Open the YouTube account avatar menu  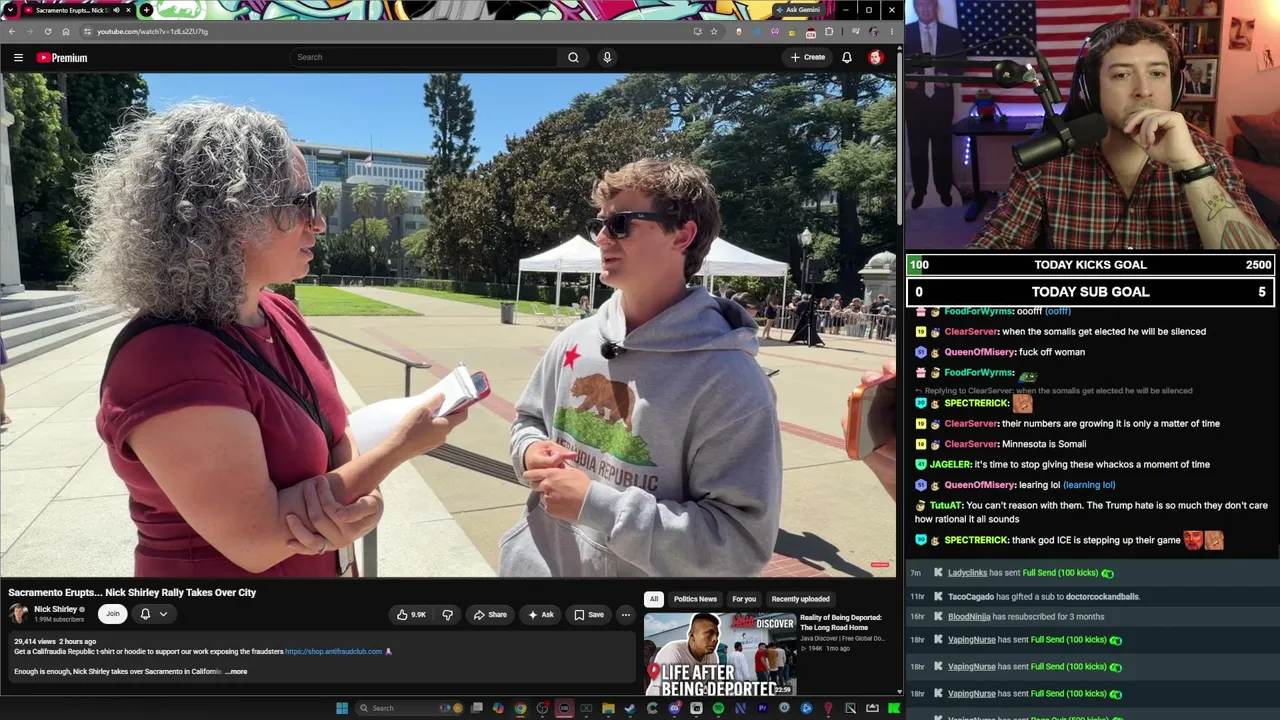(876, 57)
